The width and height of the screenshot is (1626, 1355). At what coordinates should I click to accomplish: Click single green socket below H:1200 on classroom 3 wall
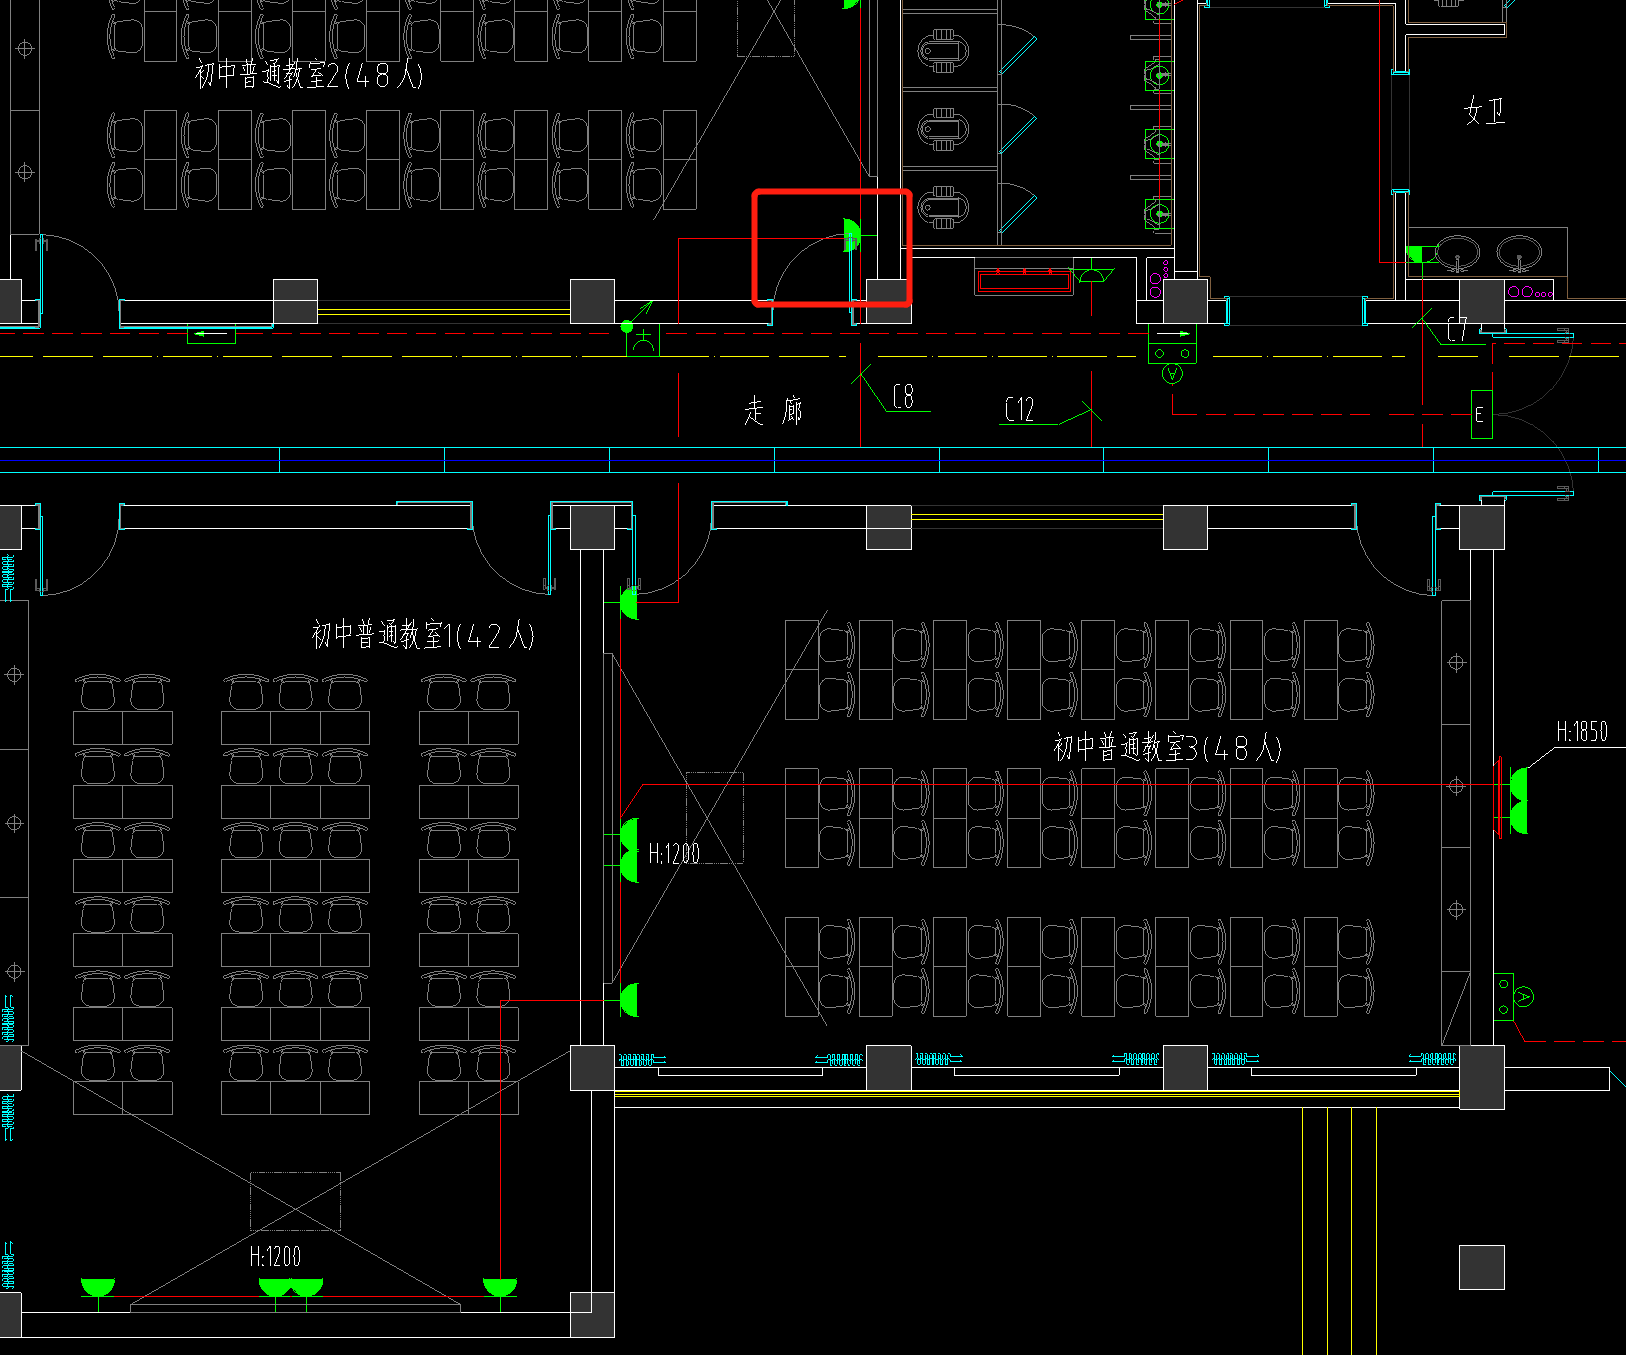629,1000
